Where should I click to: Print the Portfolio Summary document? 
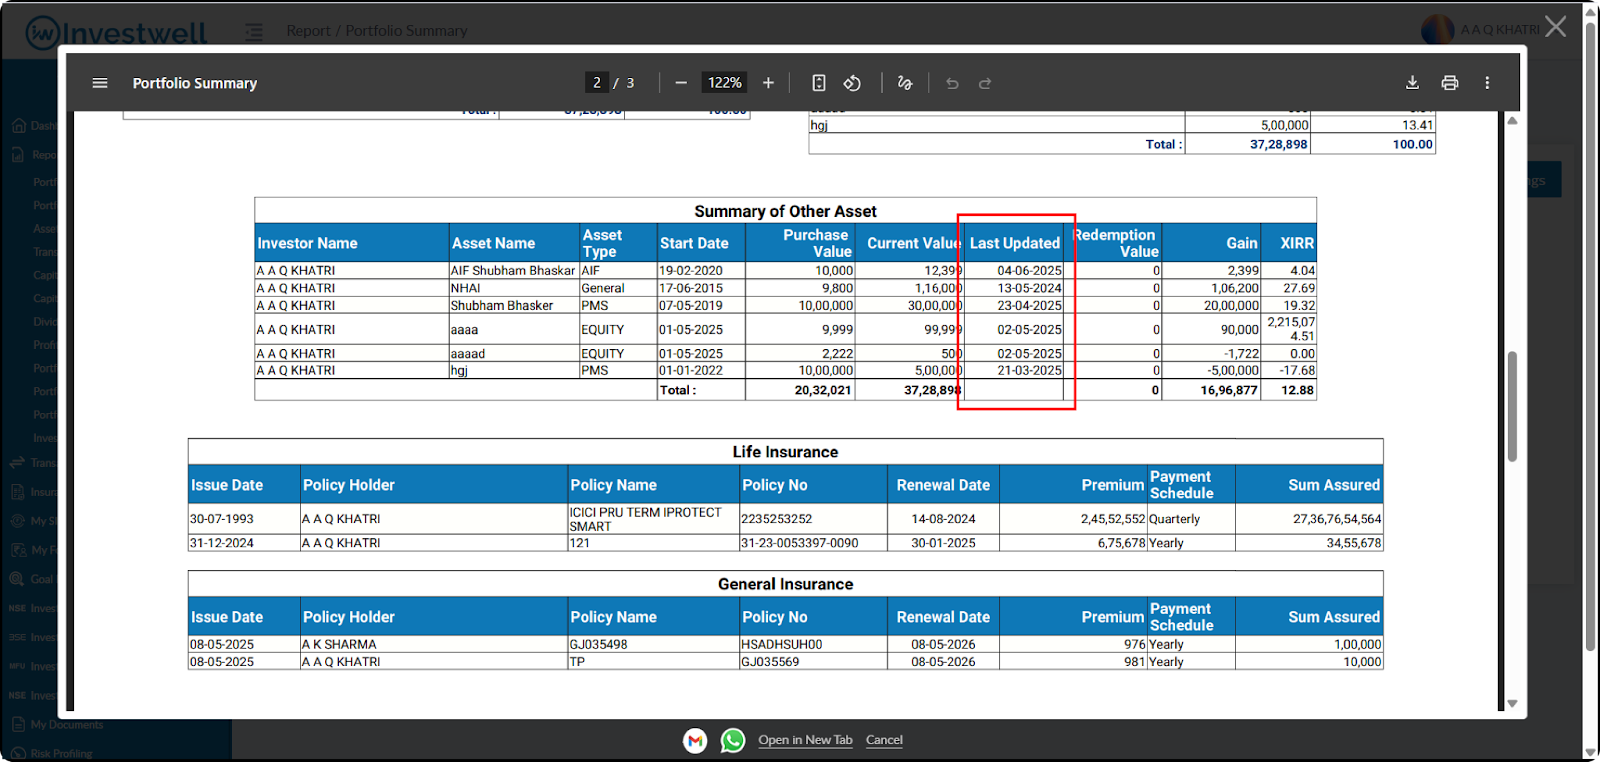pyautogui.click(x=1450, y=83)
